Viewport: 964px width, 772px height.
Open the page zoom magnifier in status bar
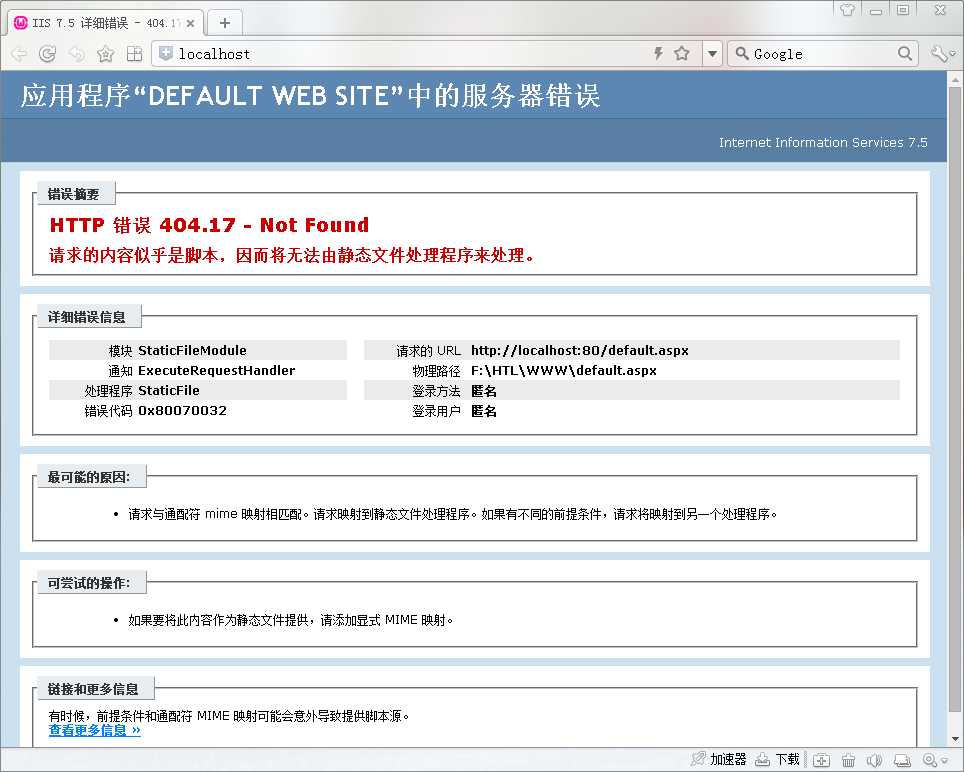coord(930,760)
